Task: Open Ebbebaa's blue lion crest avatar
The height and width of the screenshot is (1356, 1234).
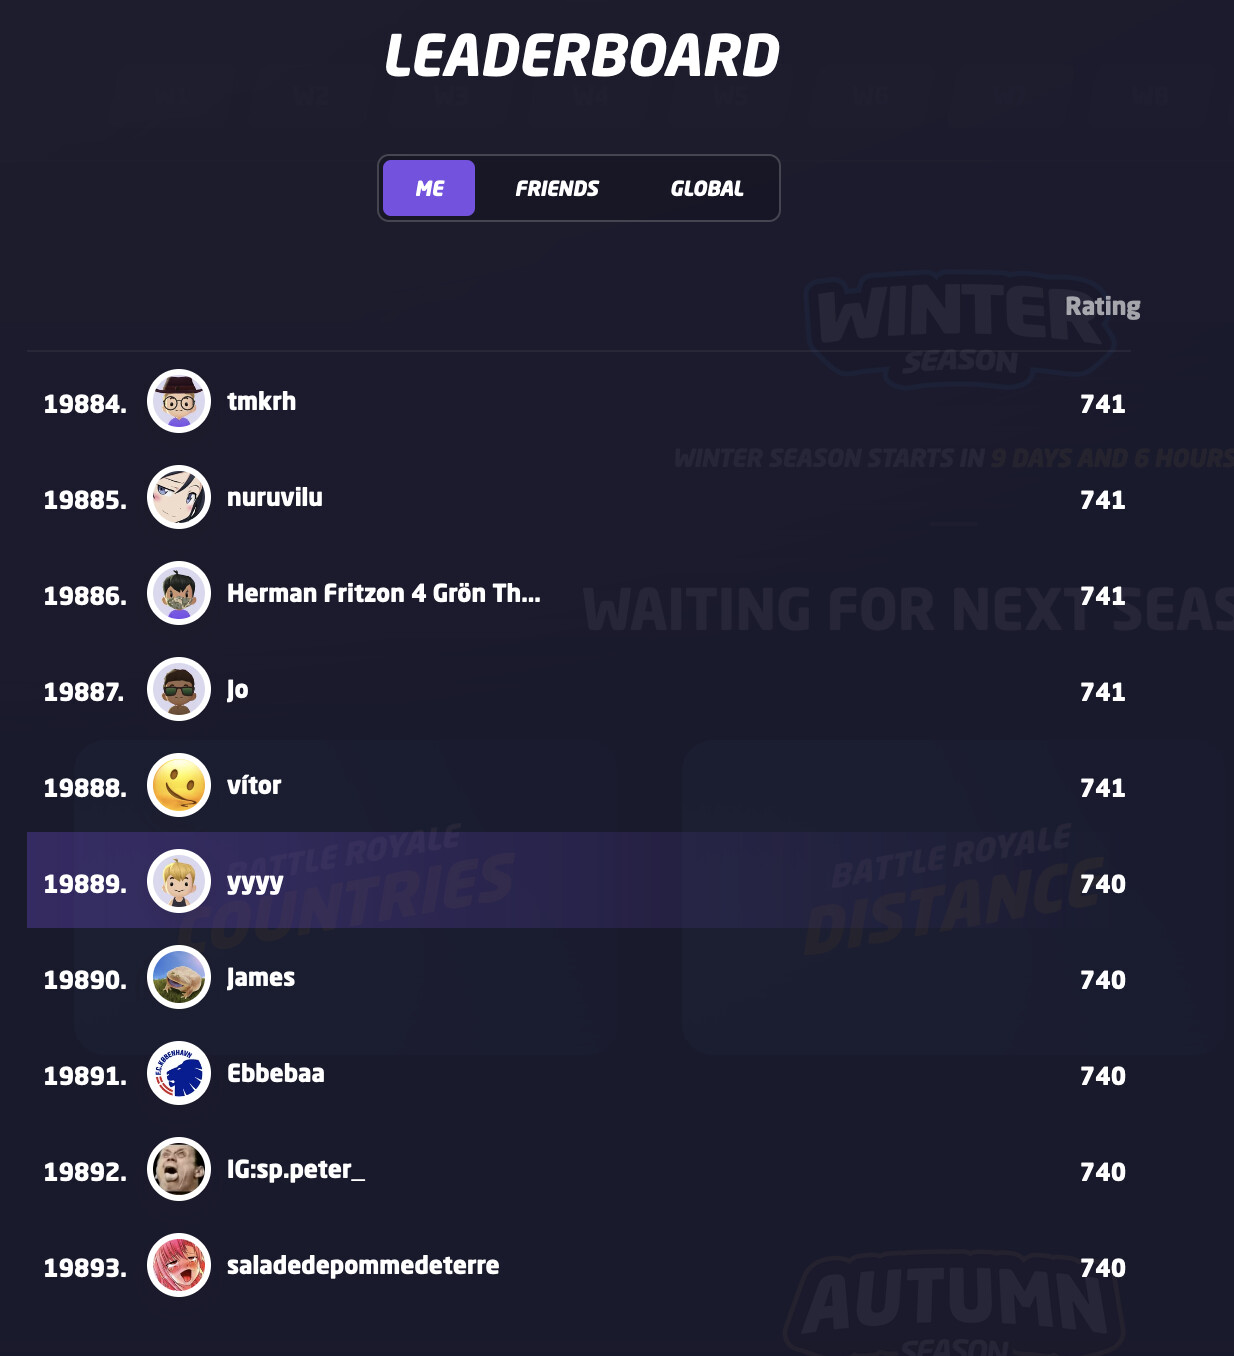Action: point(179,1073)
